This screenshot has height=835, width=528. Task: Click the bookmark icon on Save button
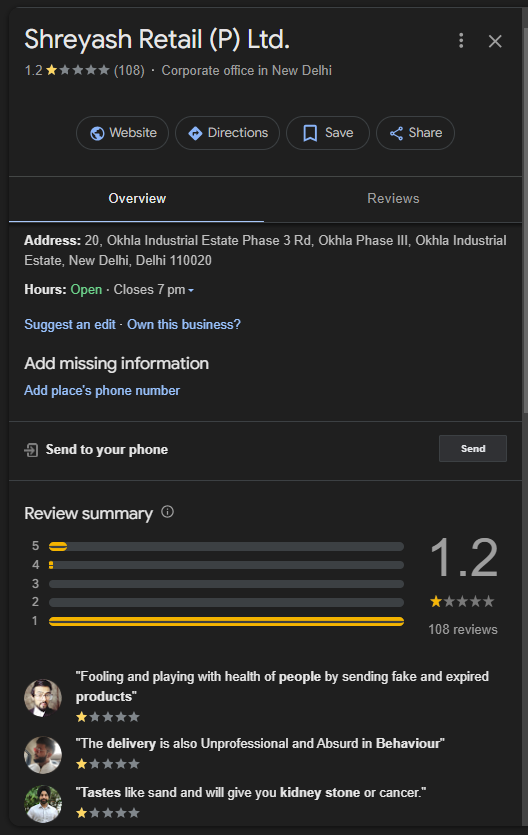click(310, 133)
